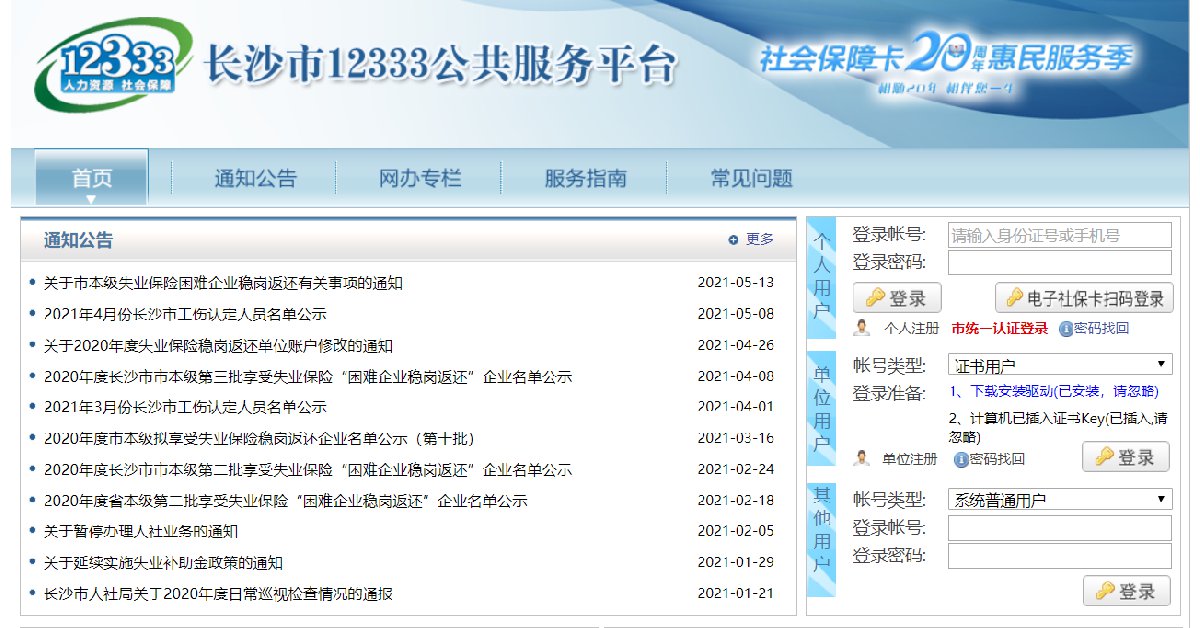
Task: Click the info icon for 个人用户 密码找回
Action: tap(1066, 328)
